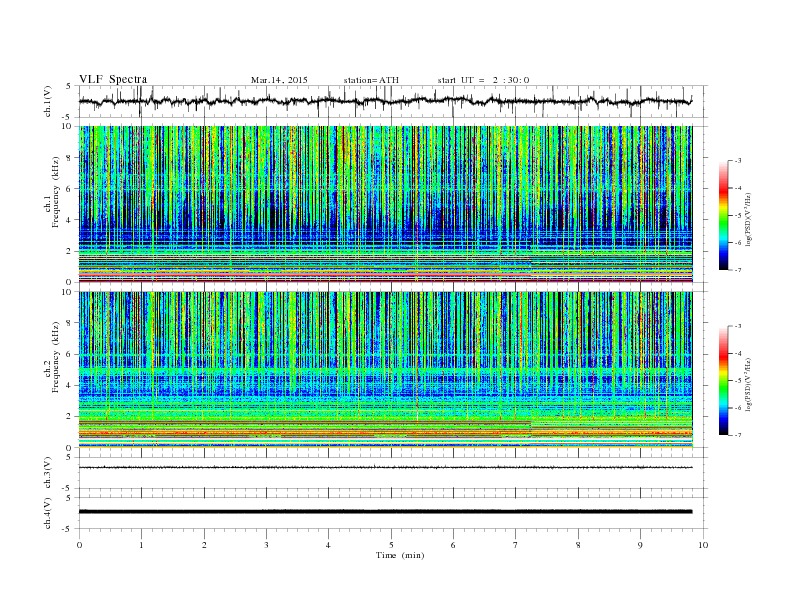Click the "-7" tick on ch.1 color bar
Image resolution: width=792 pixels, height=612 pixels.
coord(737,270)
